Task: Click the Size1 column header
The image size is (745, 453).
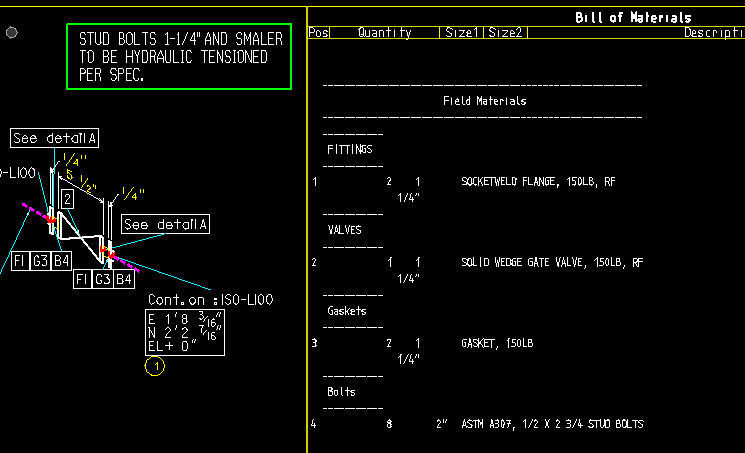Action: pyautogui.click(x=461, y=33)
